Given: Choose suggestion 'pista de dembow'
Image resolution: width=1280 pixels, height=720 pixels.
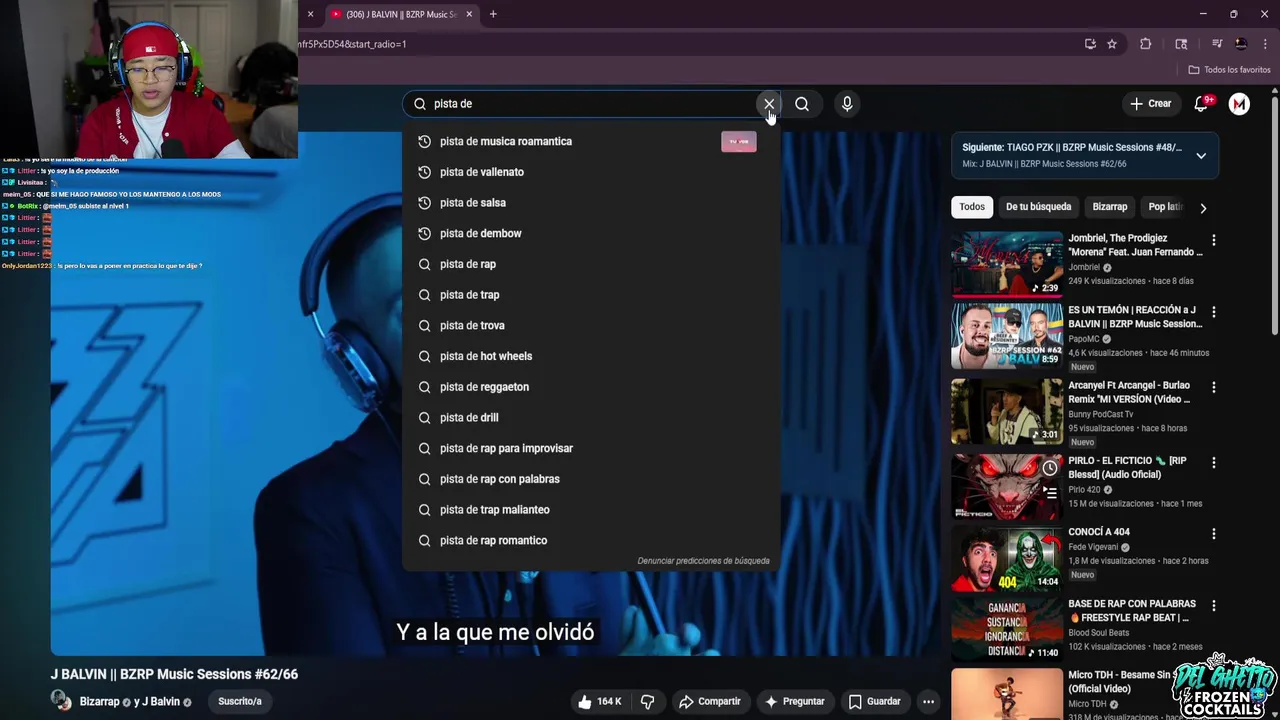Looking at the screenshot, I should (x=591, y=233).
